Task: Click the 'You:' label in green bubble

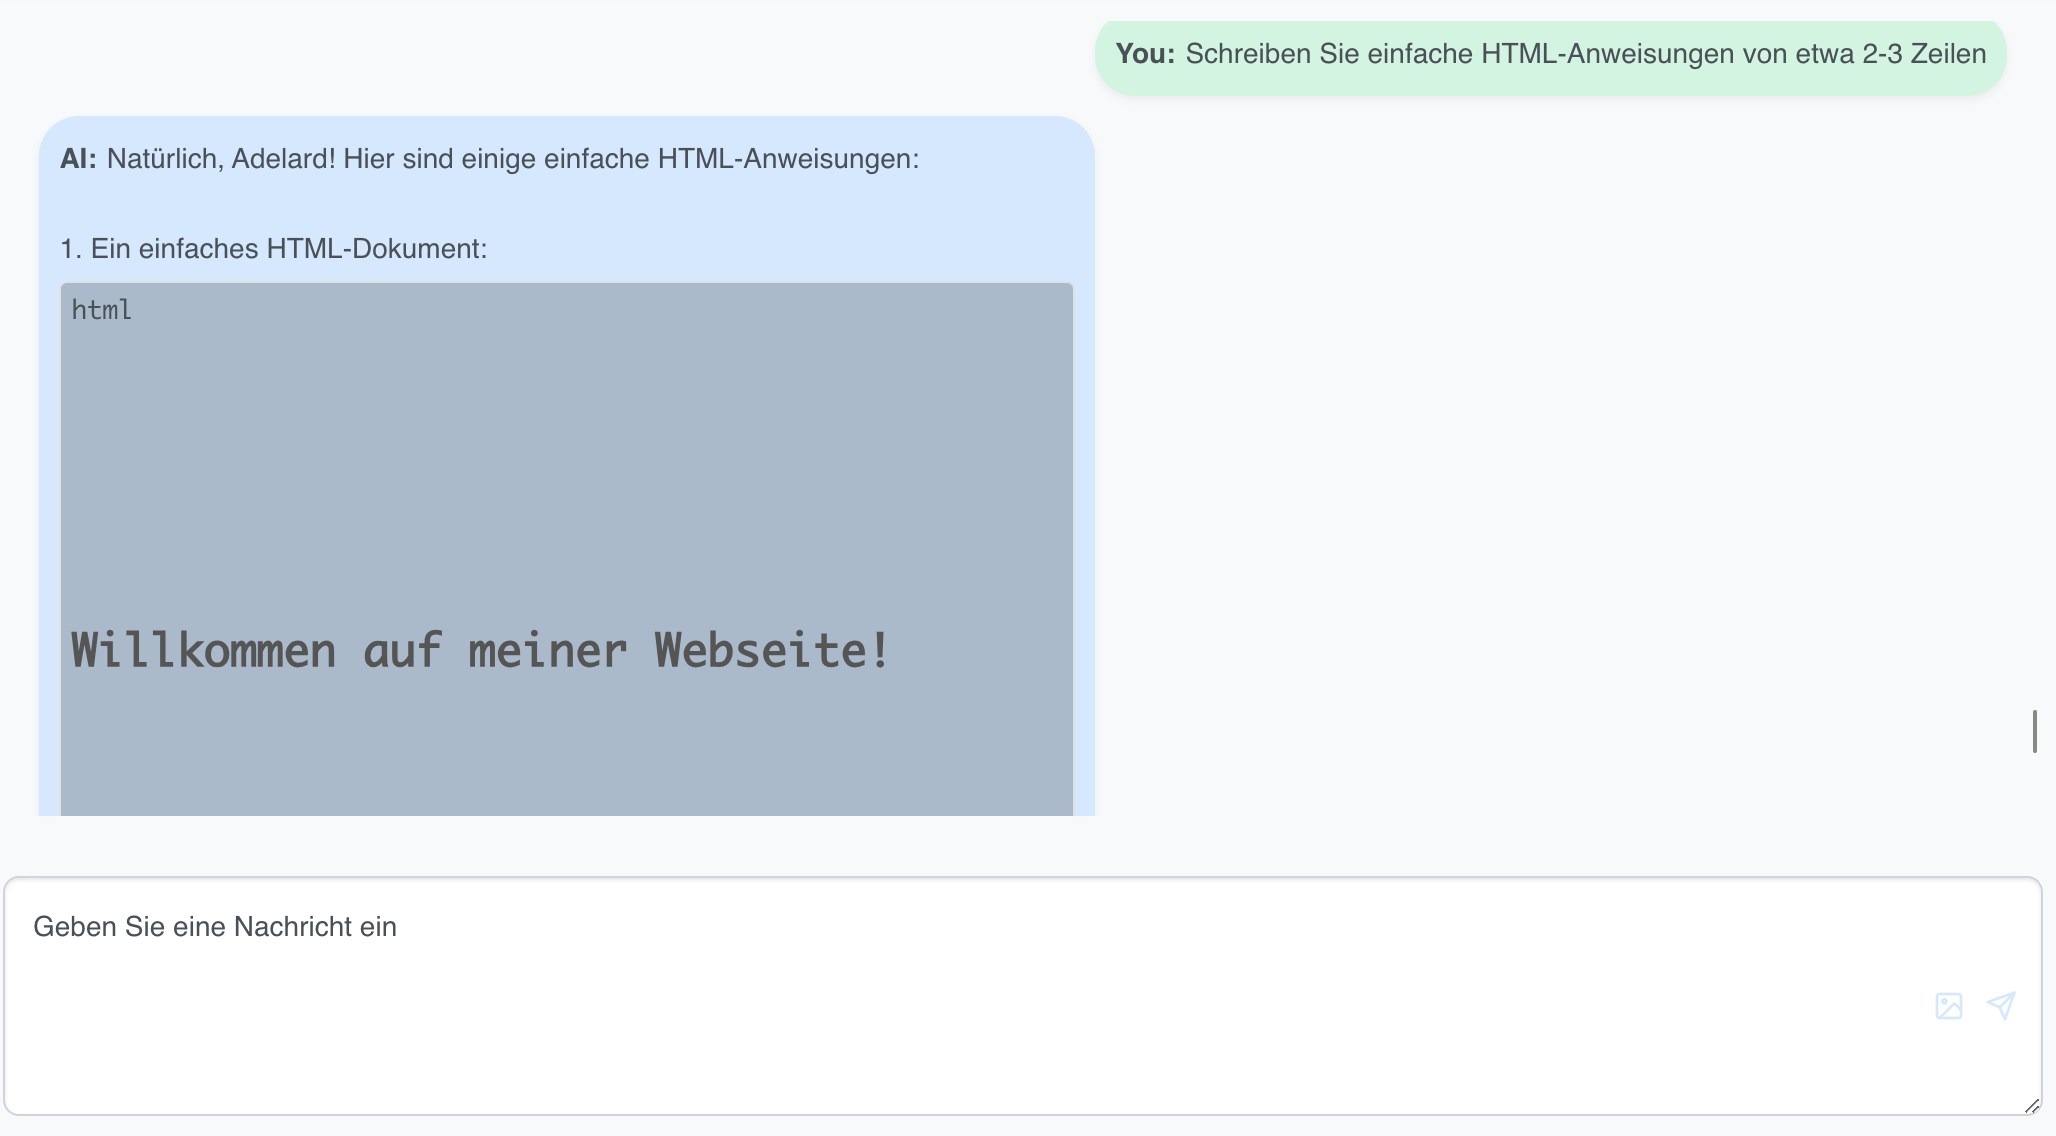Action: point(1146,54)
